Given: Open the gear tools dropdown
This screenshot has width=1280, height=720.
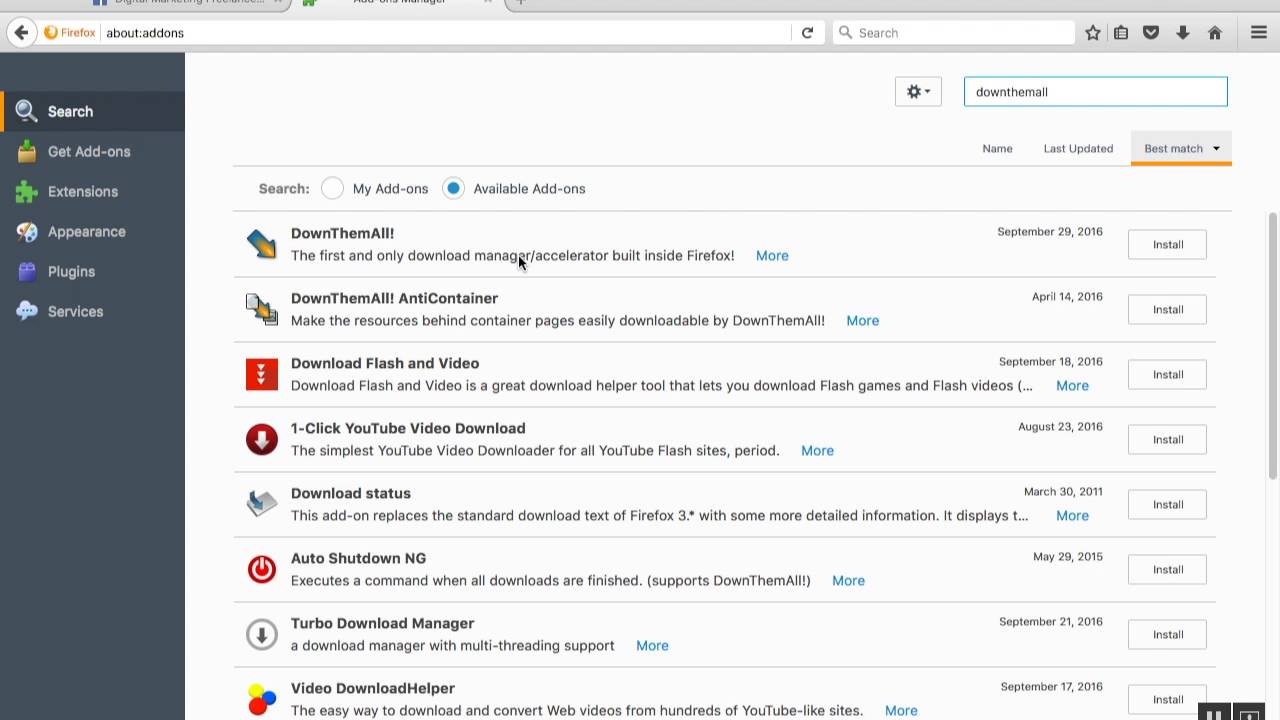Looking at the screenshot, I should click(918, 92).
